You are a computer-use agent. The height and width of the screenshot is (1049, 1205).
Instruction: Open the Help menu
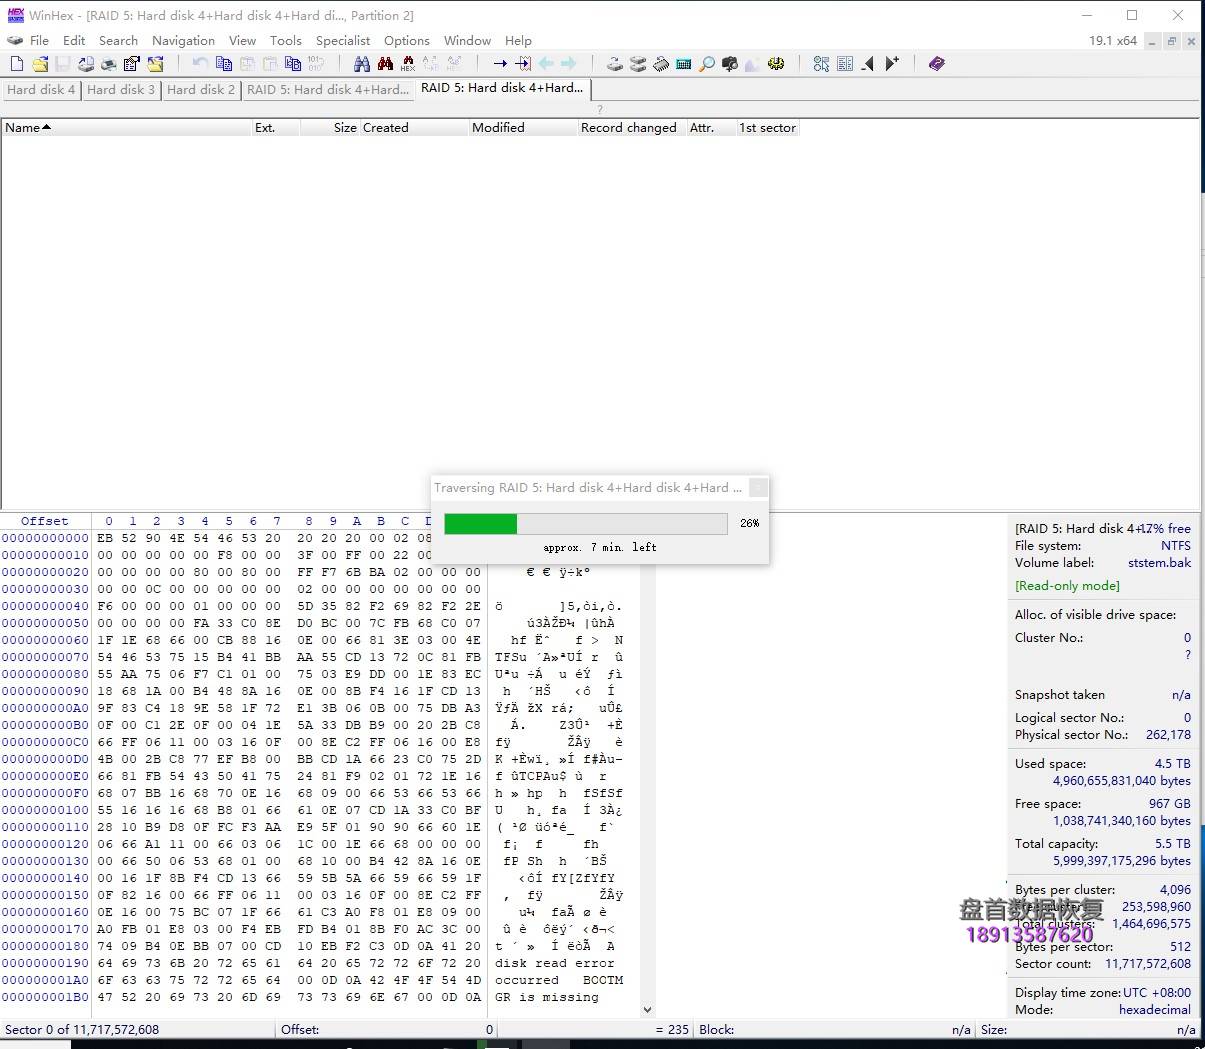pos(518,41)
